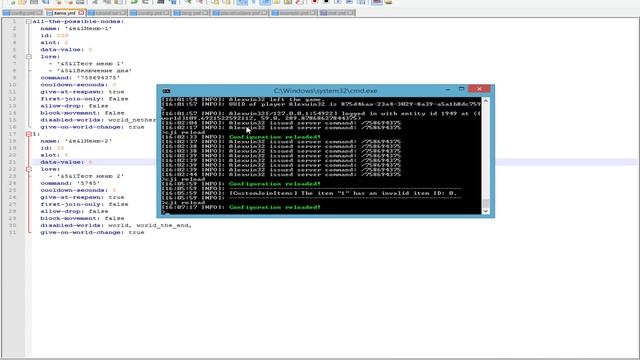The height and width of the screenshot is (360, 640).
Task: Click the 16:02:44 'issued server command' cmd line
Action: tap(281, 175)
